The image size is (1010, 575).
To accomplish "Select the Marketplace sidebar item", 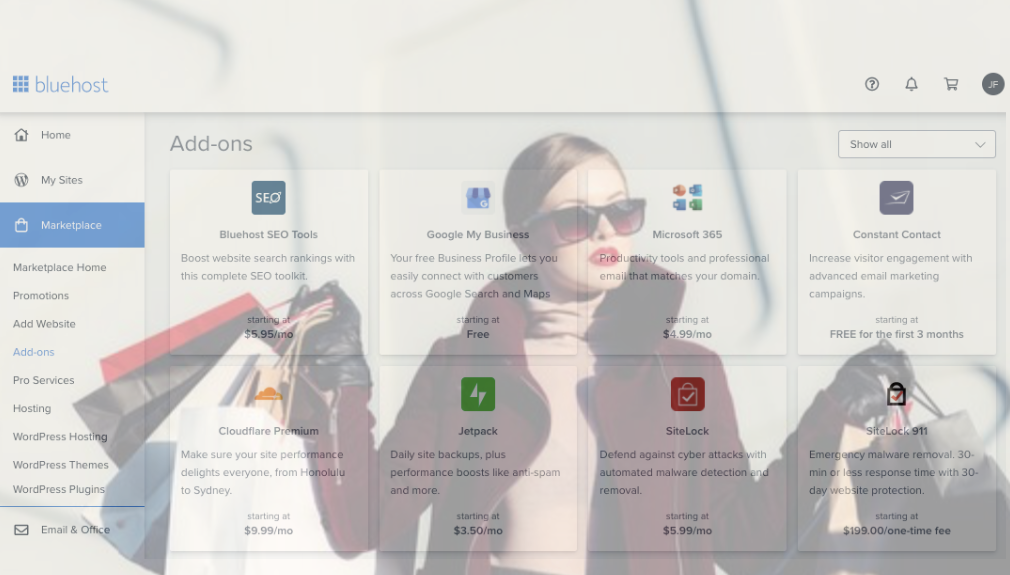I will (x=72, y=225).
